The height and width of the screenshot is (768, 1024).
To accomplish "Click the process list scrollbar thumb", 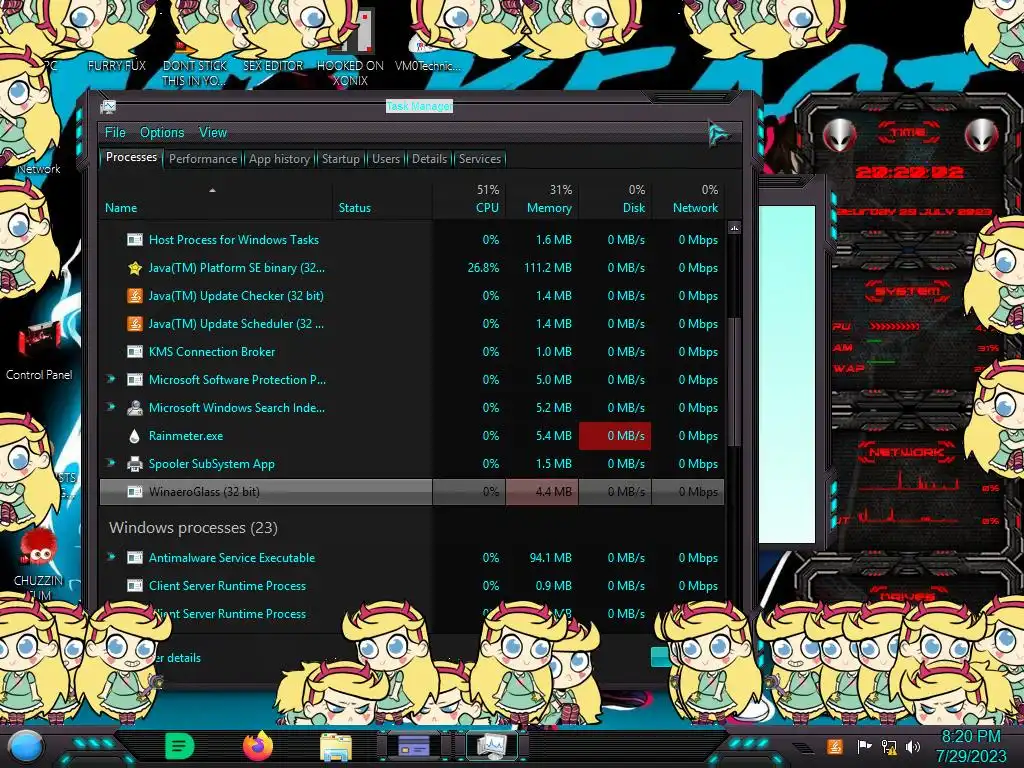I will (734, 381).
